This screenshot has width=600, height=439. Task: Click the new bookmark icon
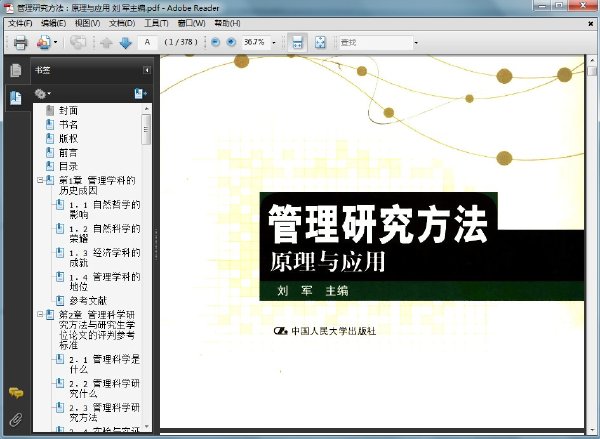[140, 93]
